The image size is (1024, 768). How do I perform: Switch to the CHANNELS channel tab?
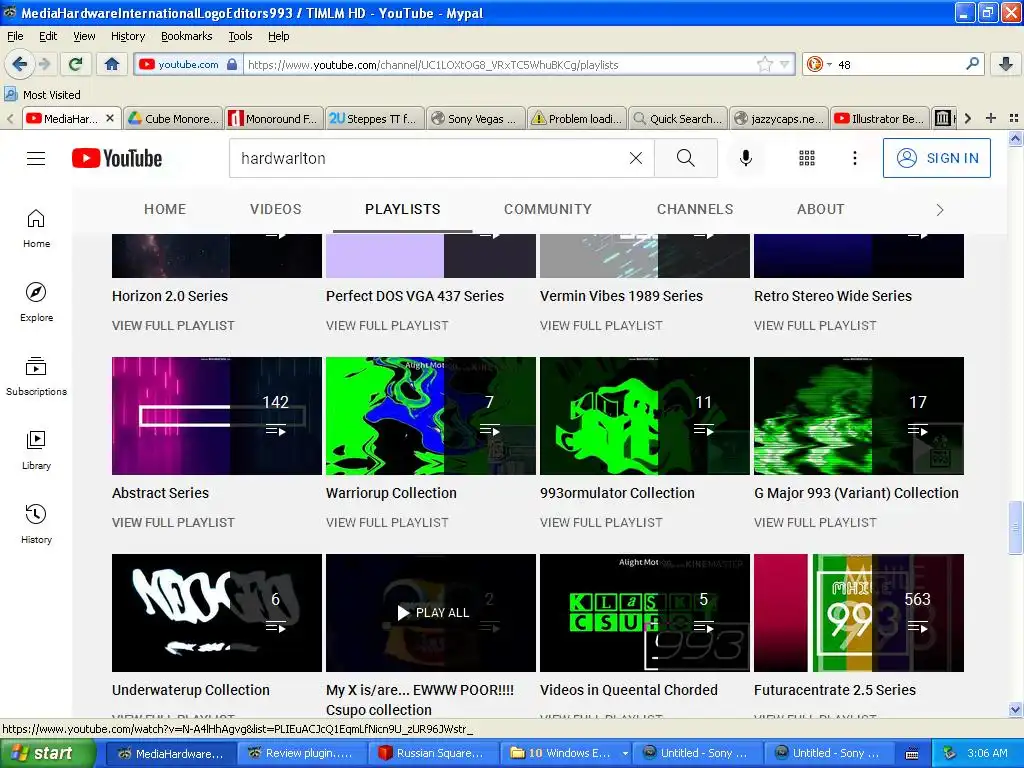(695, 209)
